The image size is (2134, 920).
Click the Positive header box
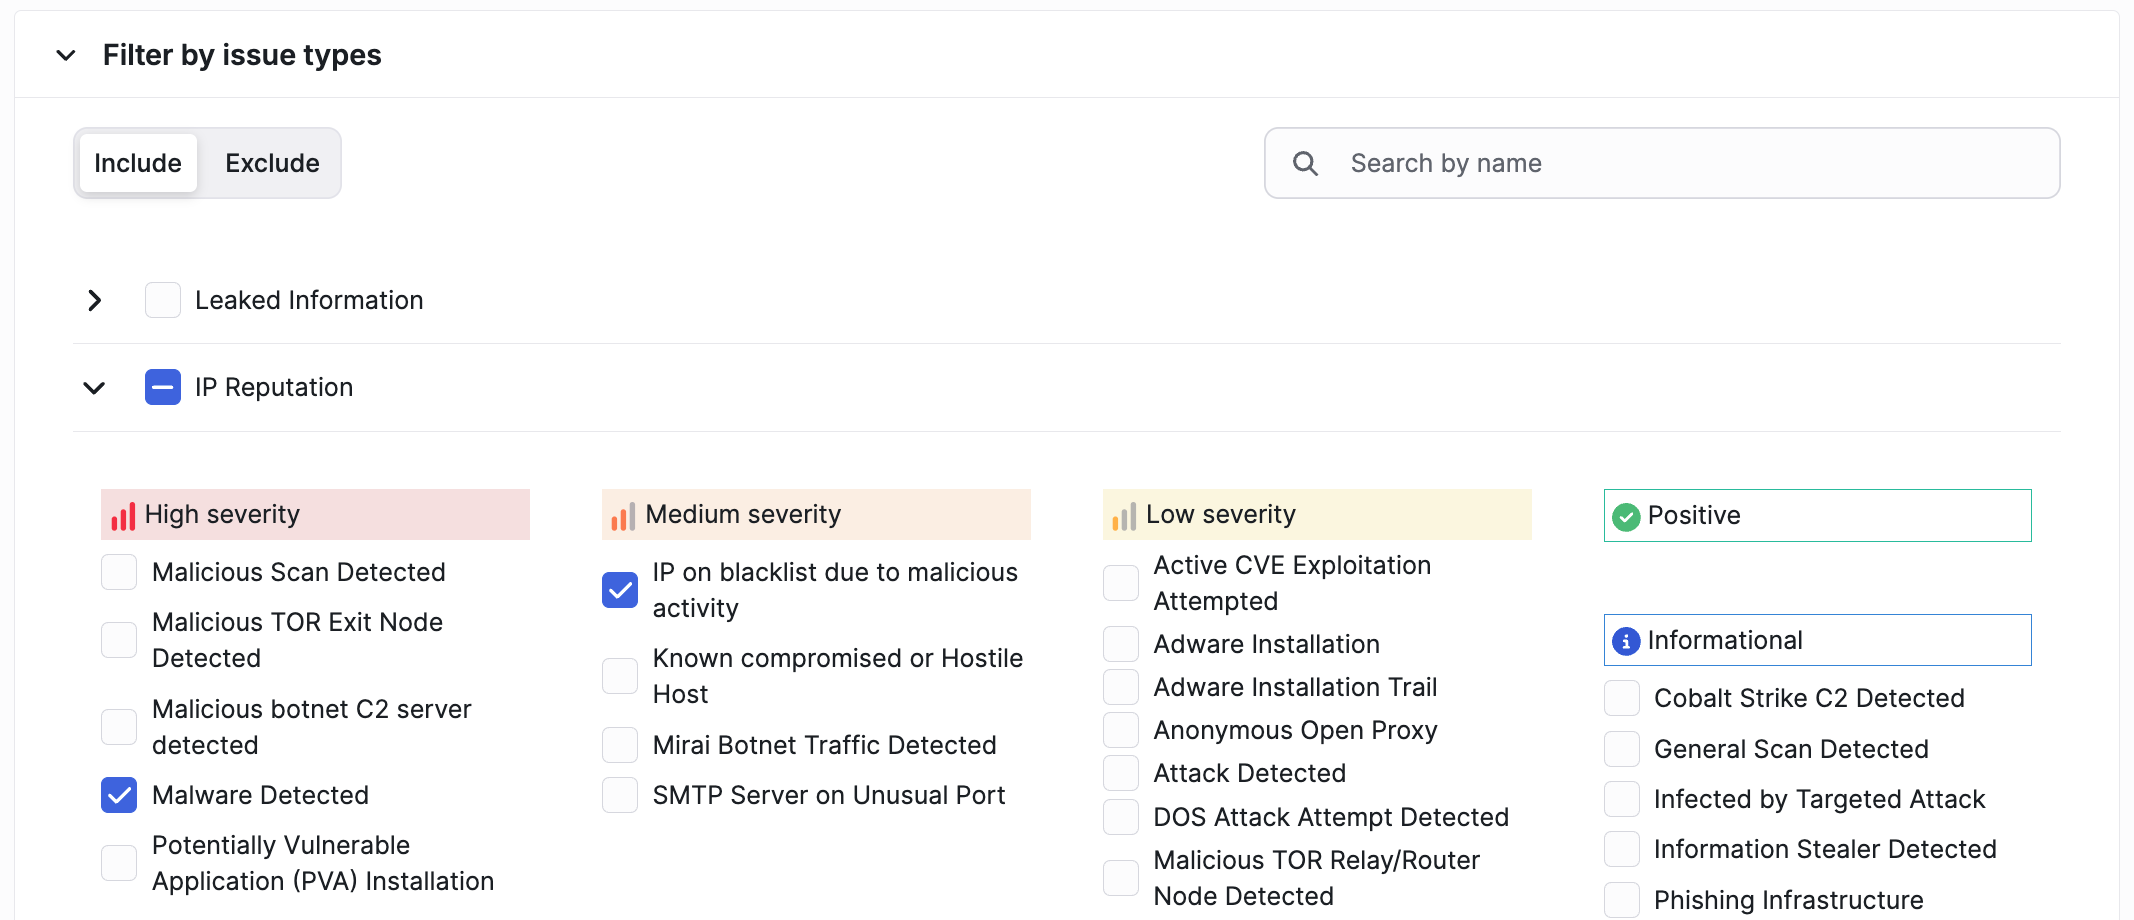[x=1818, y=515]
